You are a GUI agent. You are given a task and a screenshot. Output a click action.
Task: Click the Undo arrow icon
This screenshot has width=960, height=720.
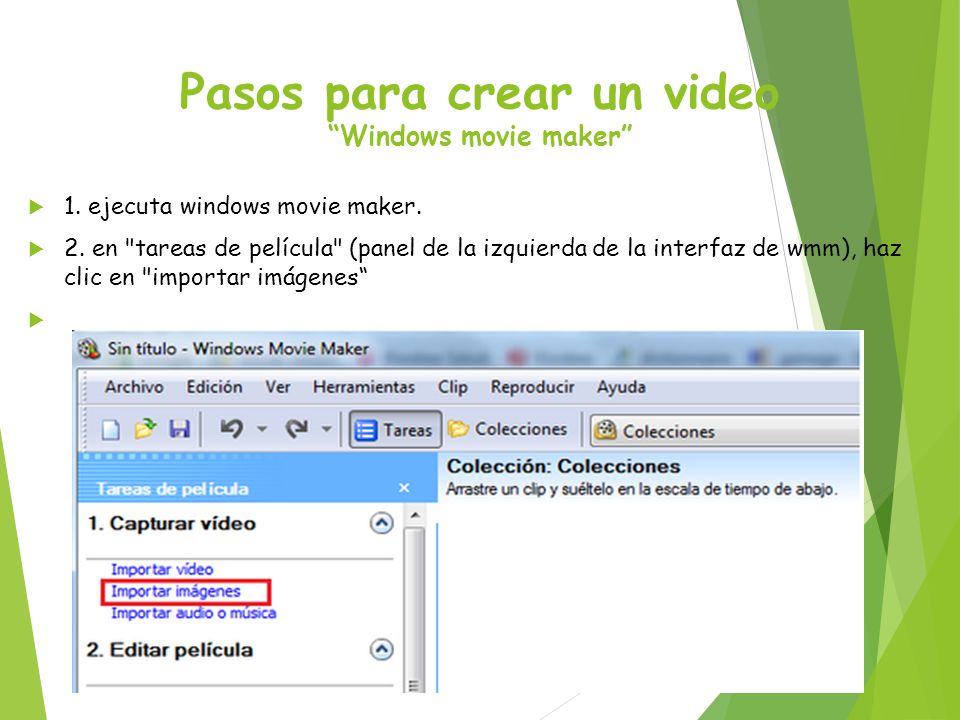click(231, 429)
